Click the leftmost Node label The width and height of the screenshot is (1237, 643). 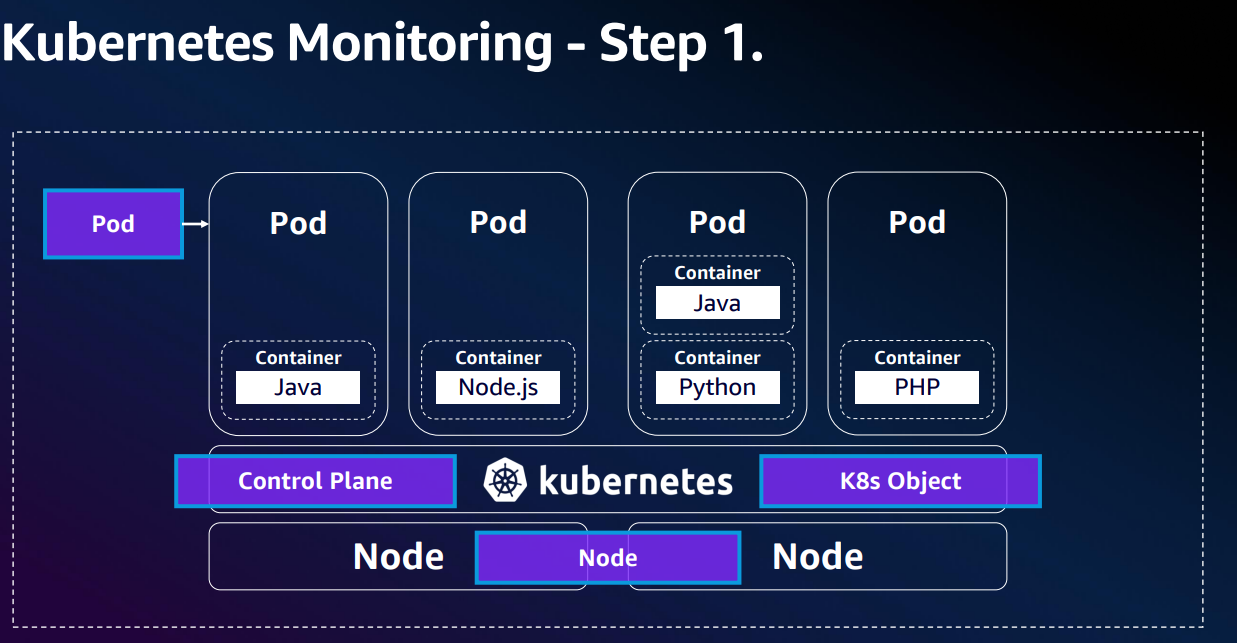click(397, 556)
